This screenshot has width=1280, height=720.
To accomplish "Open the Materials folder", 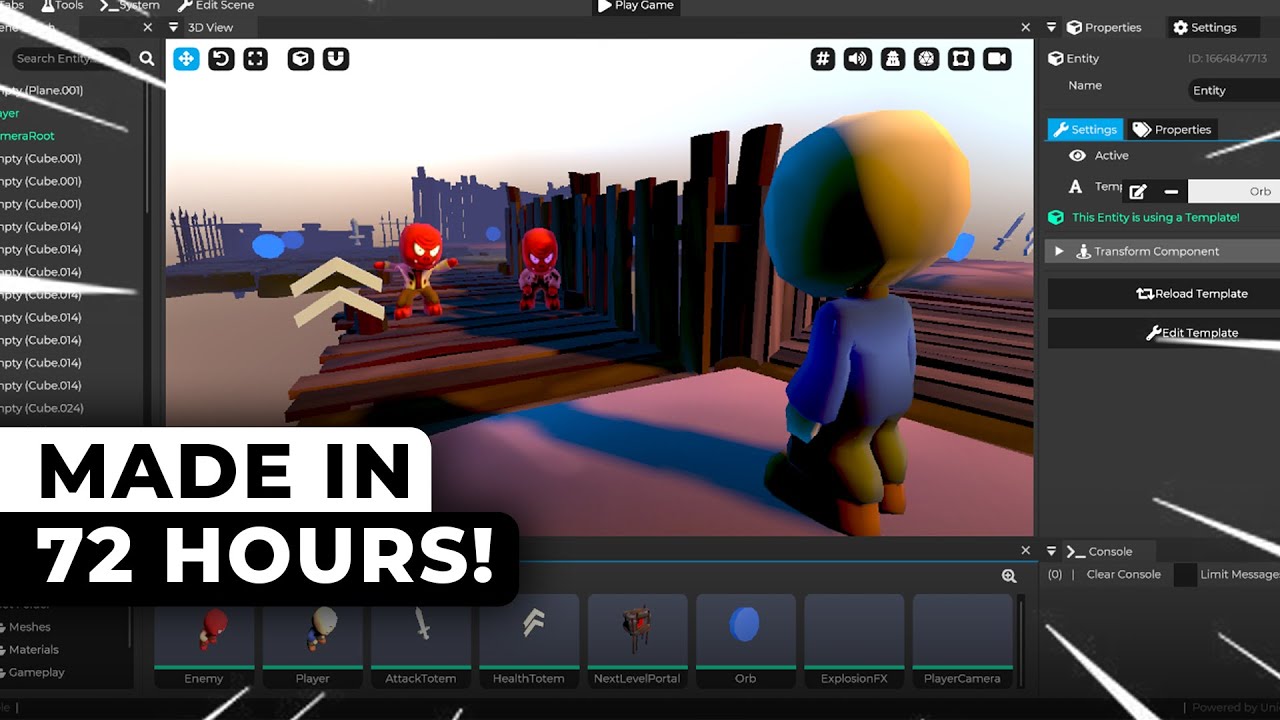I will click(x=34, y=650).
